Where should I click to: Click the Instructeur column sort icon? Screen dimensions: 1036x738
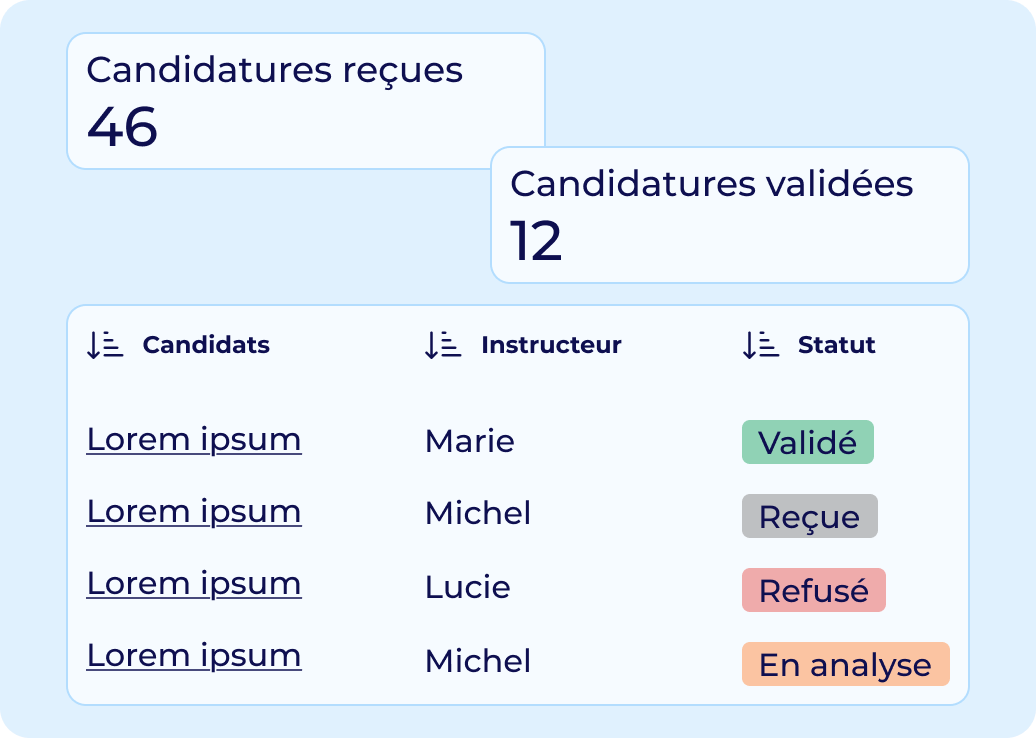(443, 345)
